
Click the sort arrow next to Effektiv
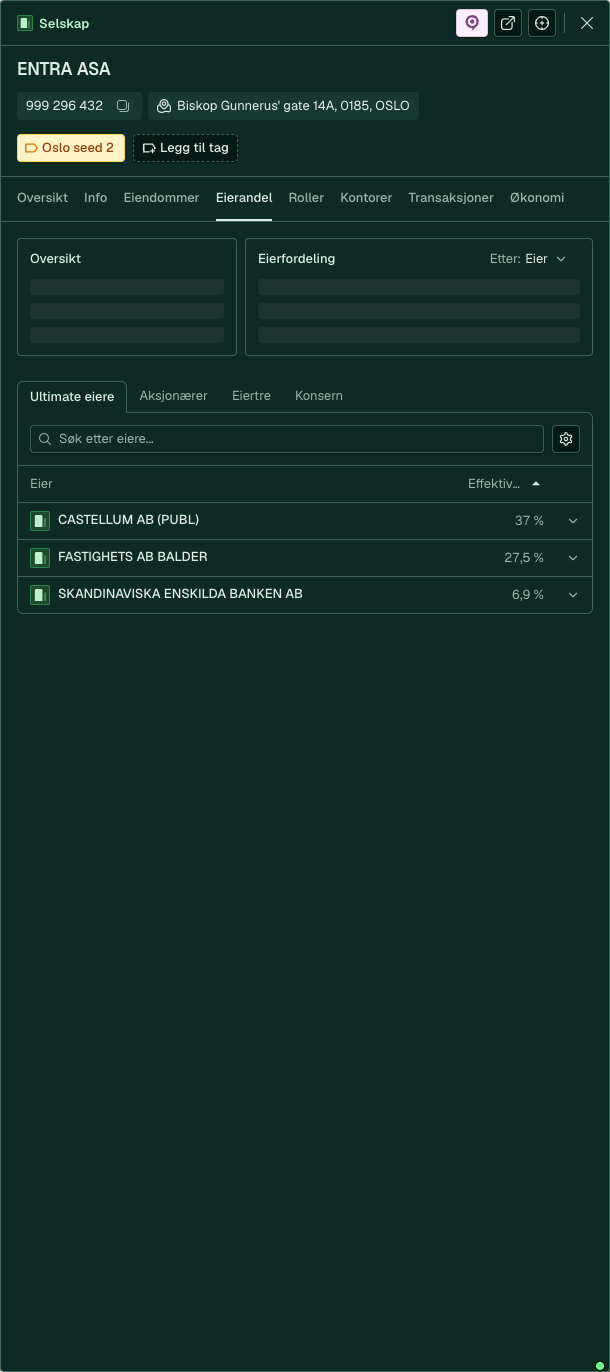pyautogui.click(x=536, y=484)
